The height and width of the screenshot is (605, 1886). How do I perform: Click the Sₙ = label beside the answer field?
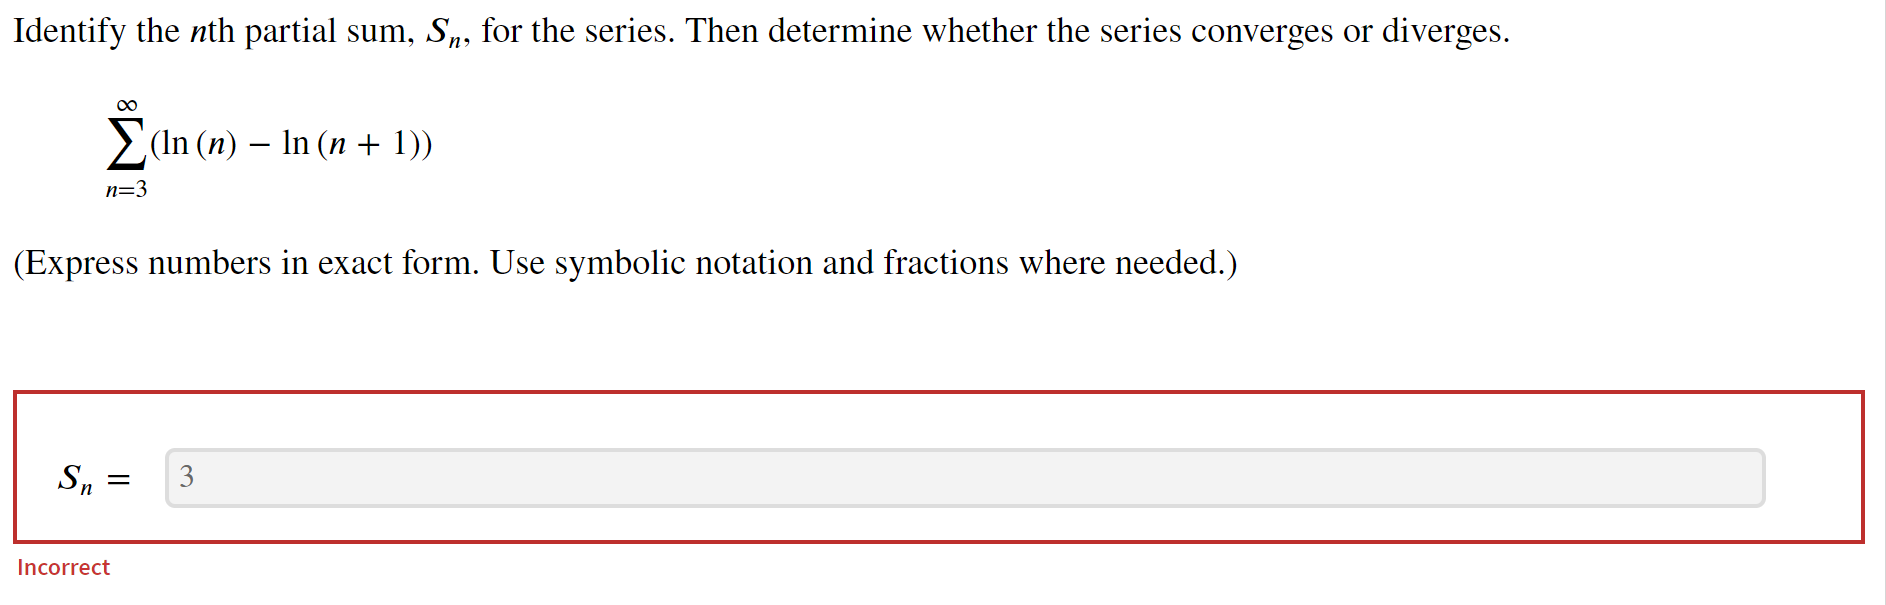click(92, 478)
